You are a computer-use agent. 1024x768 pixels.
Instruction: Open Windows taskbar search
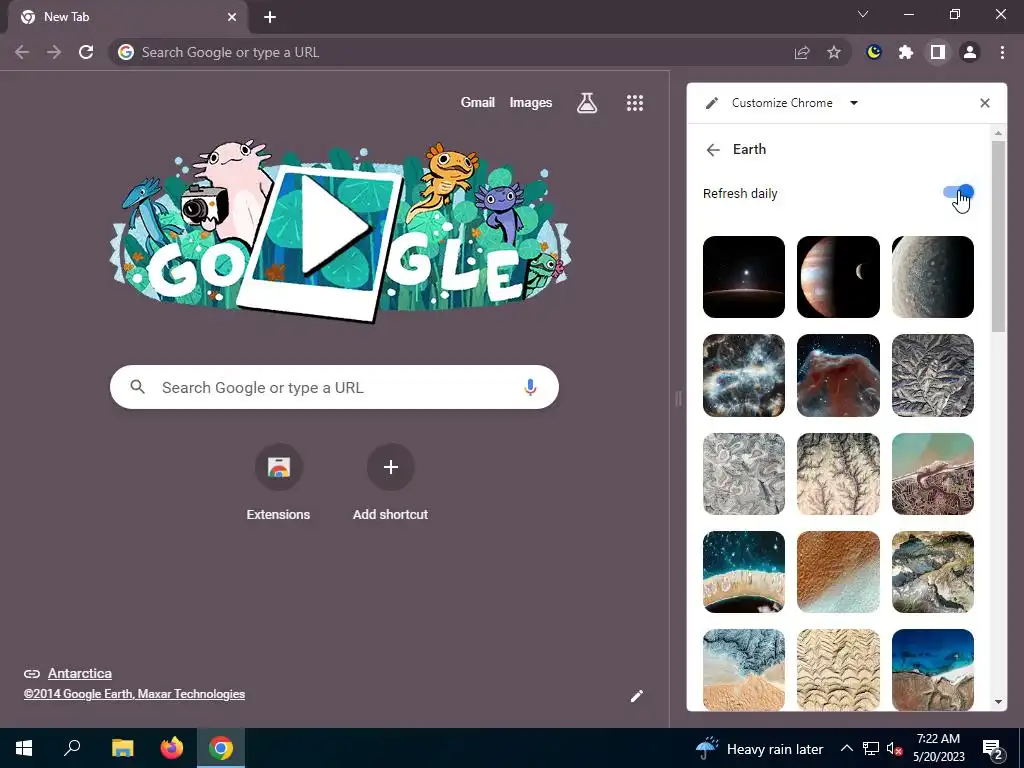click(x=72, y=748)
